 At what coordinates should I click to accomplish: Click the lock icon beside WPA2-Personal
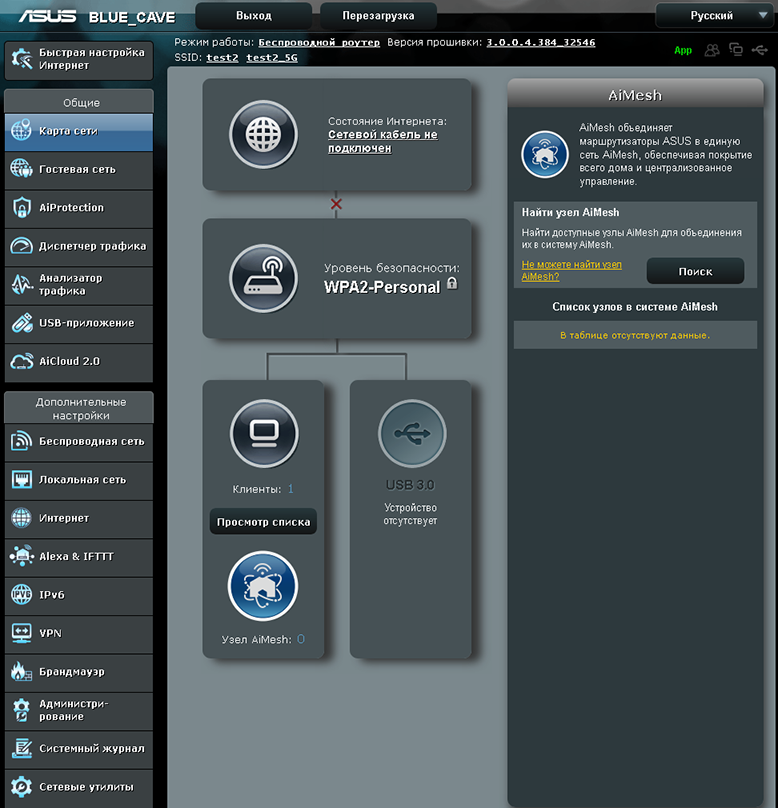pyautogui.click(x=452, y=283)
